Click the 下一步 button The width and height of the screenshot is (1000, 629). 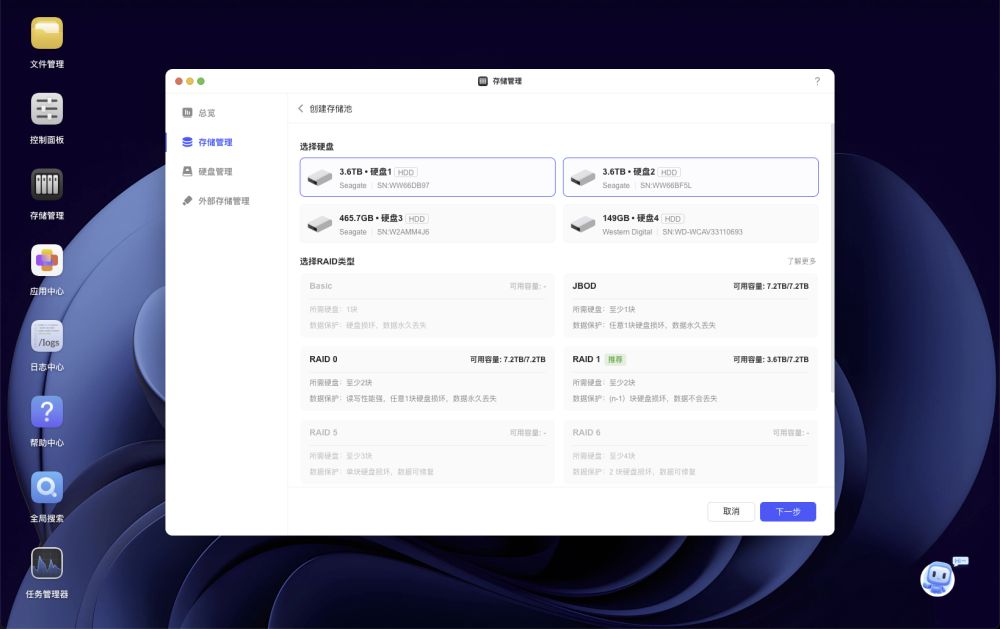coord(788,512)
